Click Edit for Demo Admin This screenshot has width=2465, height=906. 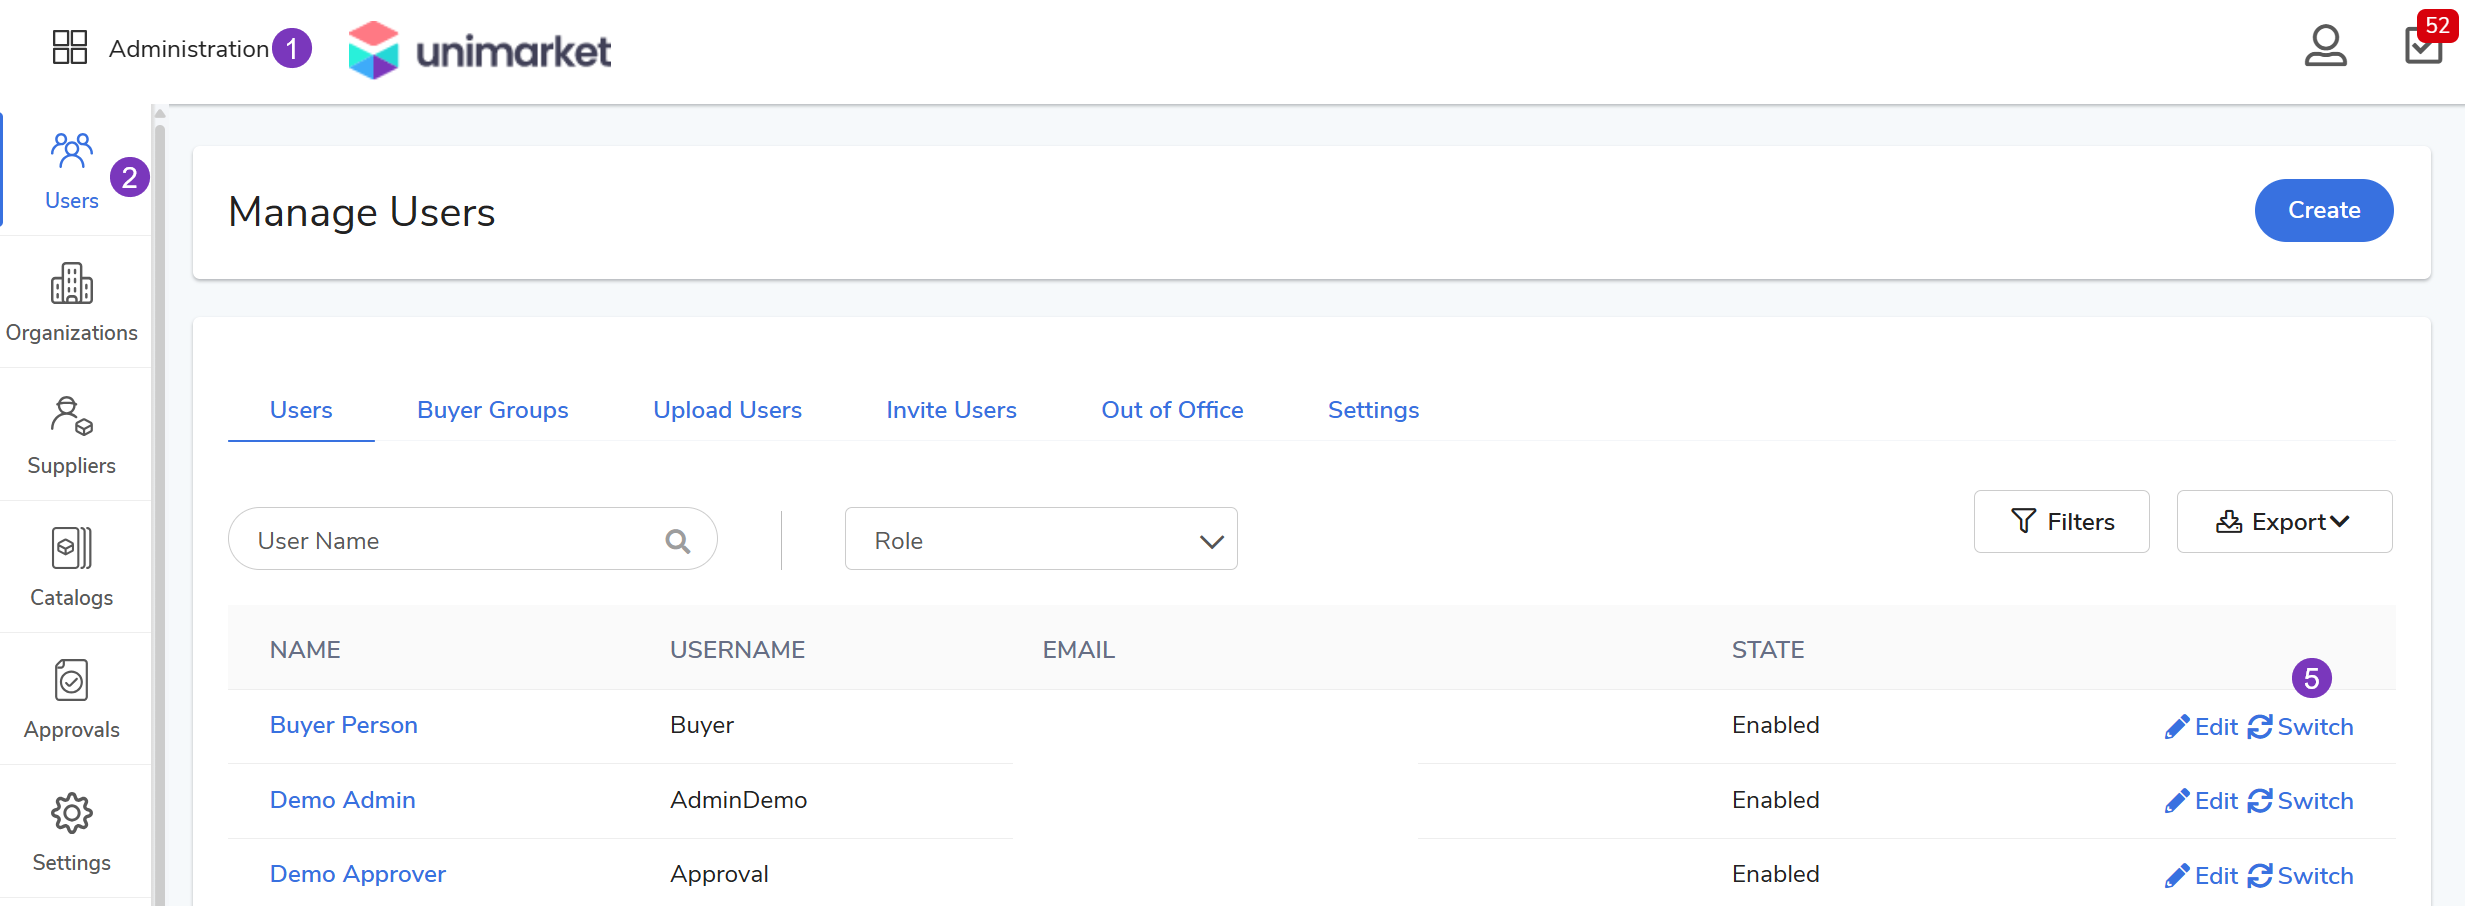[x=2201, y=801]
